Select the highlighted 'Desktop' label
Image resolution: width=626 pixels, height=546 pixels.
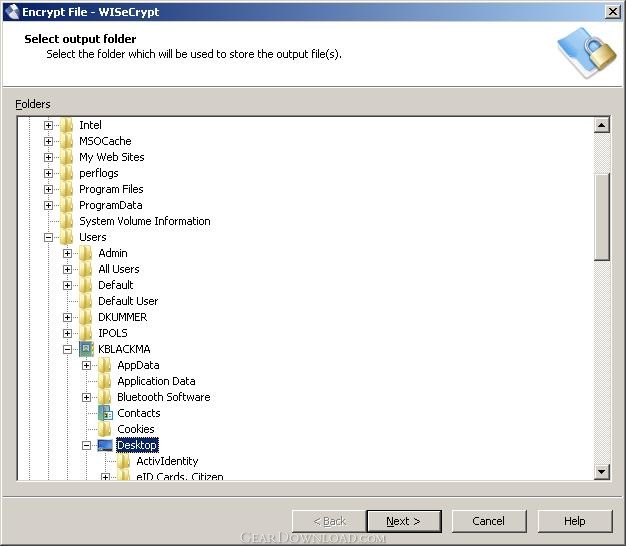click(x=137, y=445)
